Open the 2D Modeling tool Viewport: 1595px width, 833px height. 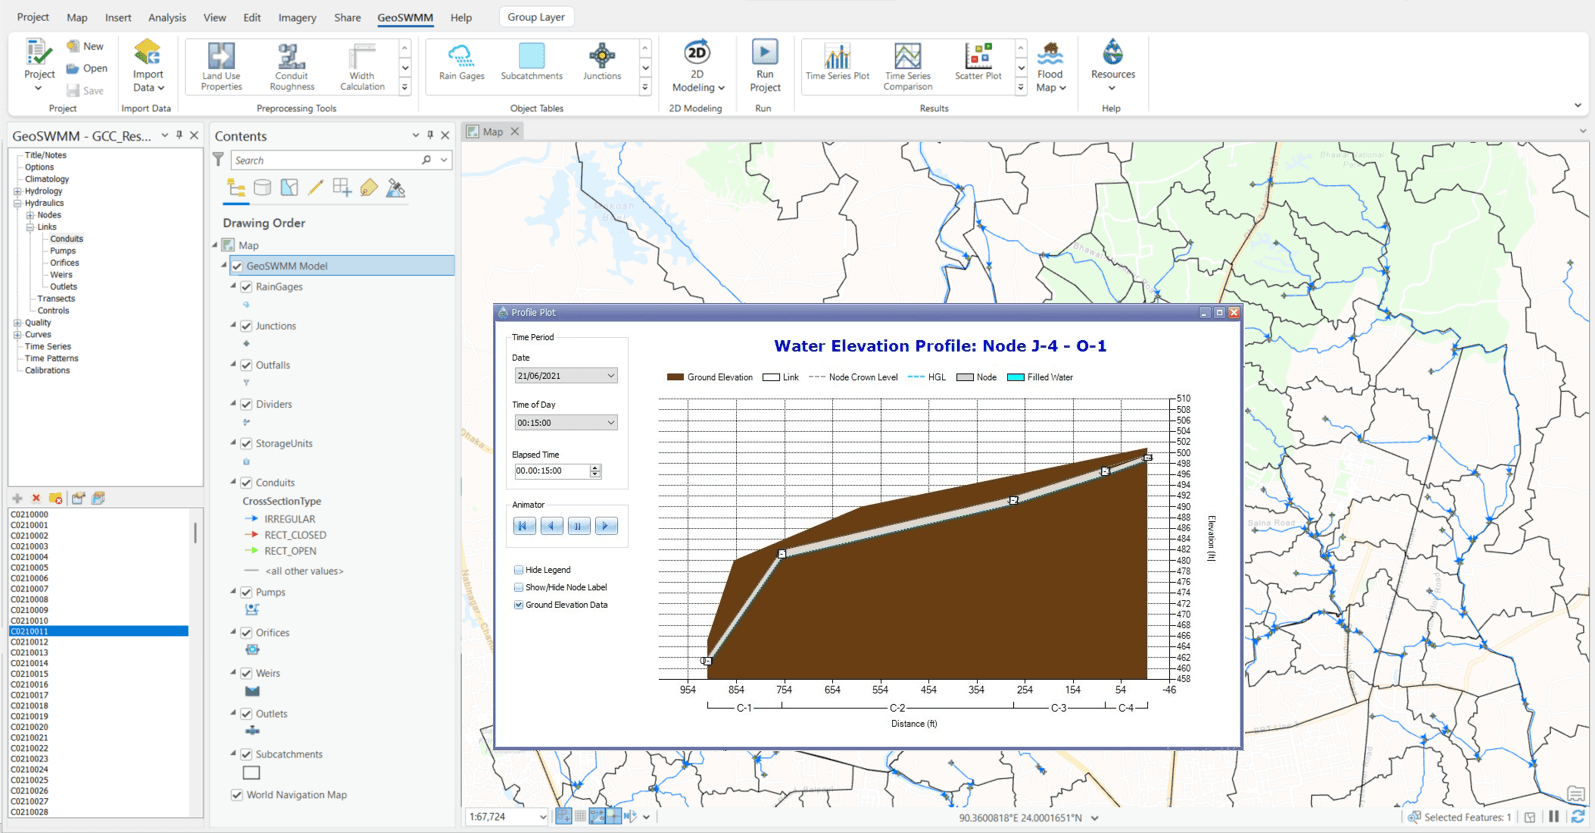[x=697, y=66]
